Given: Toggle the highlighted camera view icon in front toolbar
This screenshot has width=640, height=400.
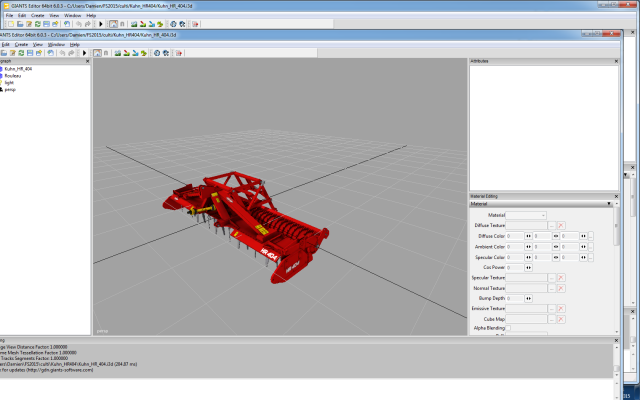Looking at the screenshot, I should pyautogui.click(x=97, y=53).
